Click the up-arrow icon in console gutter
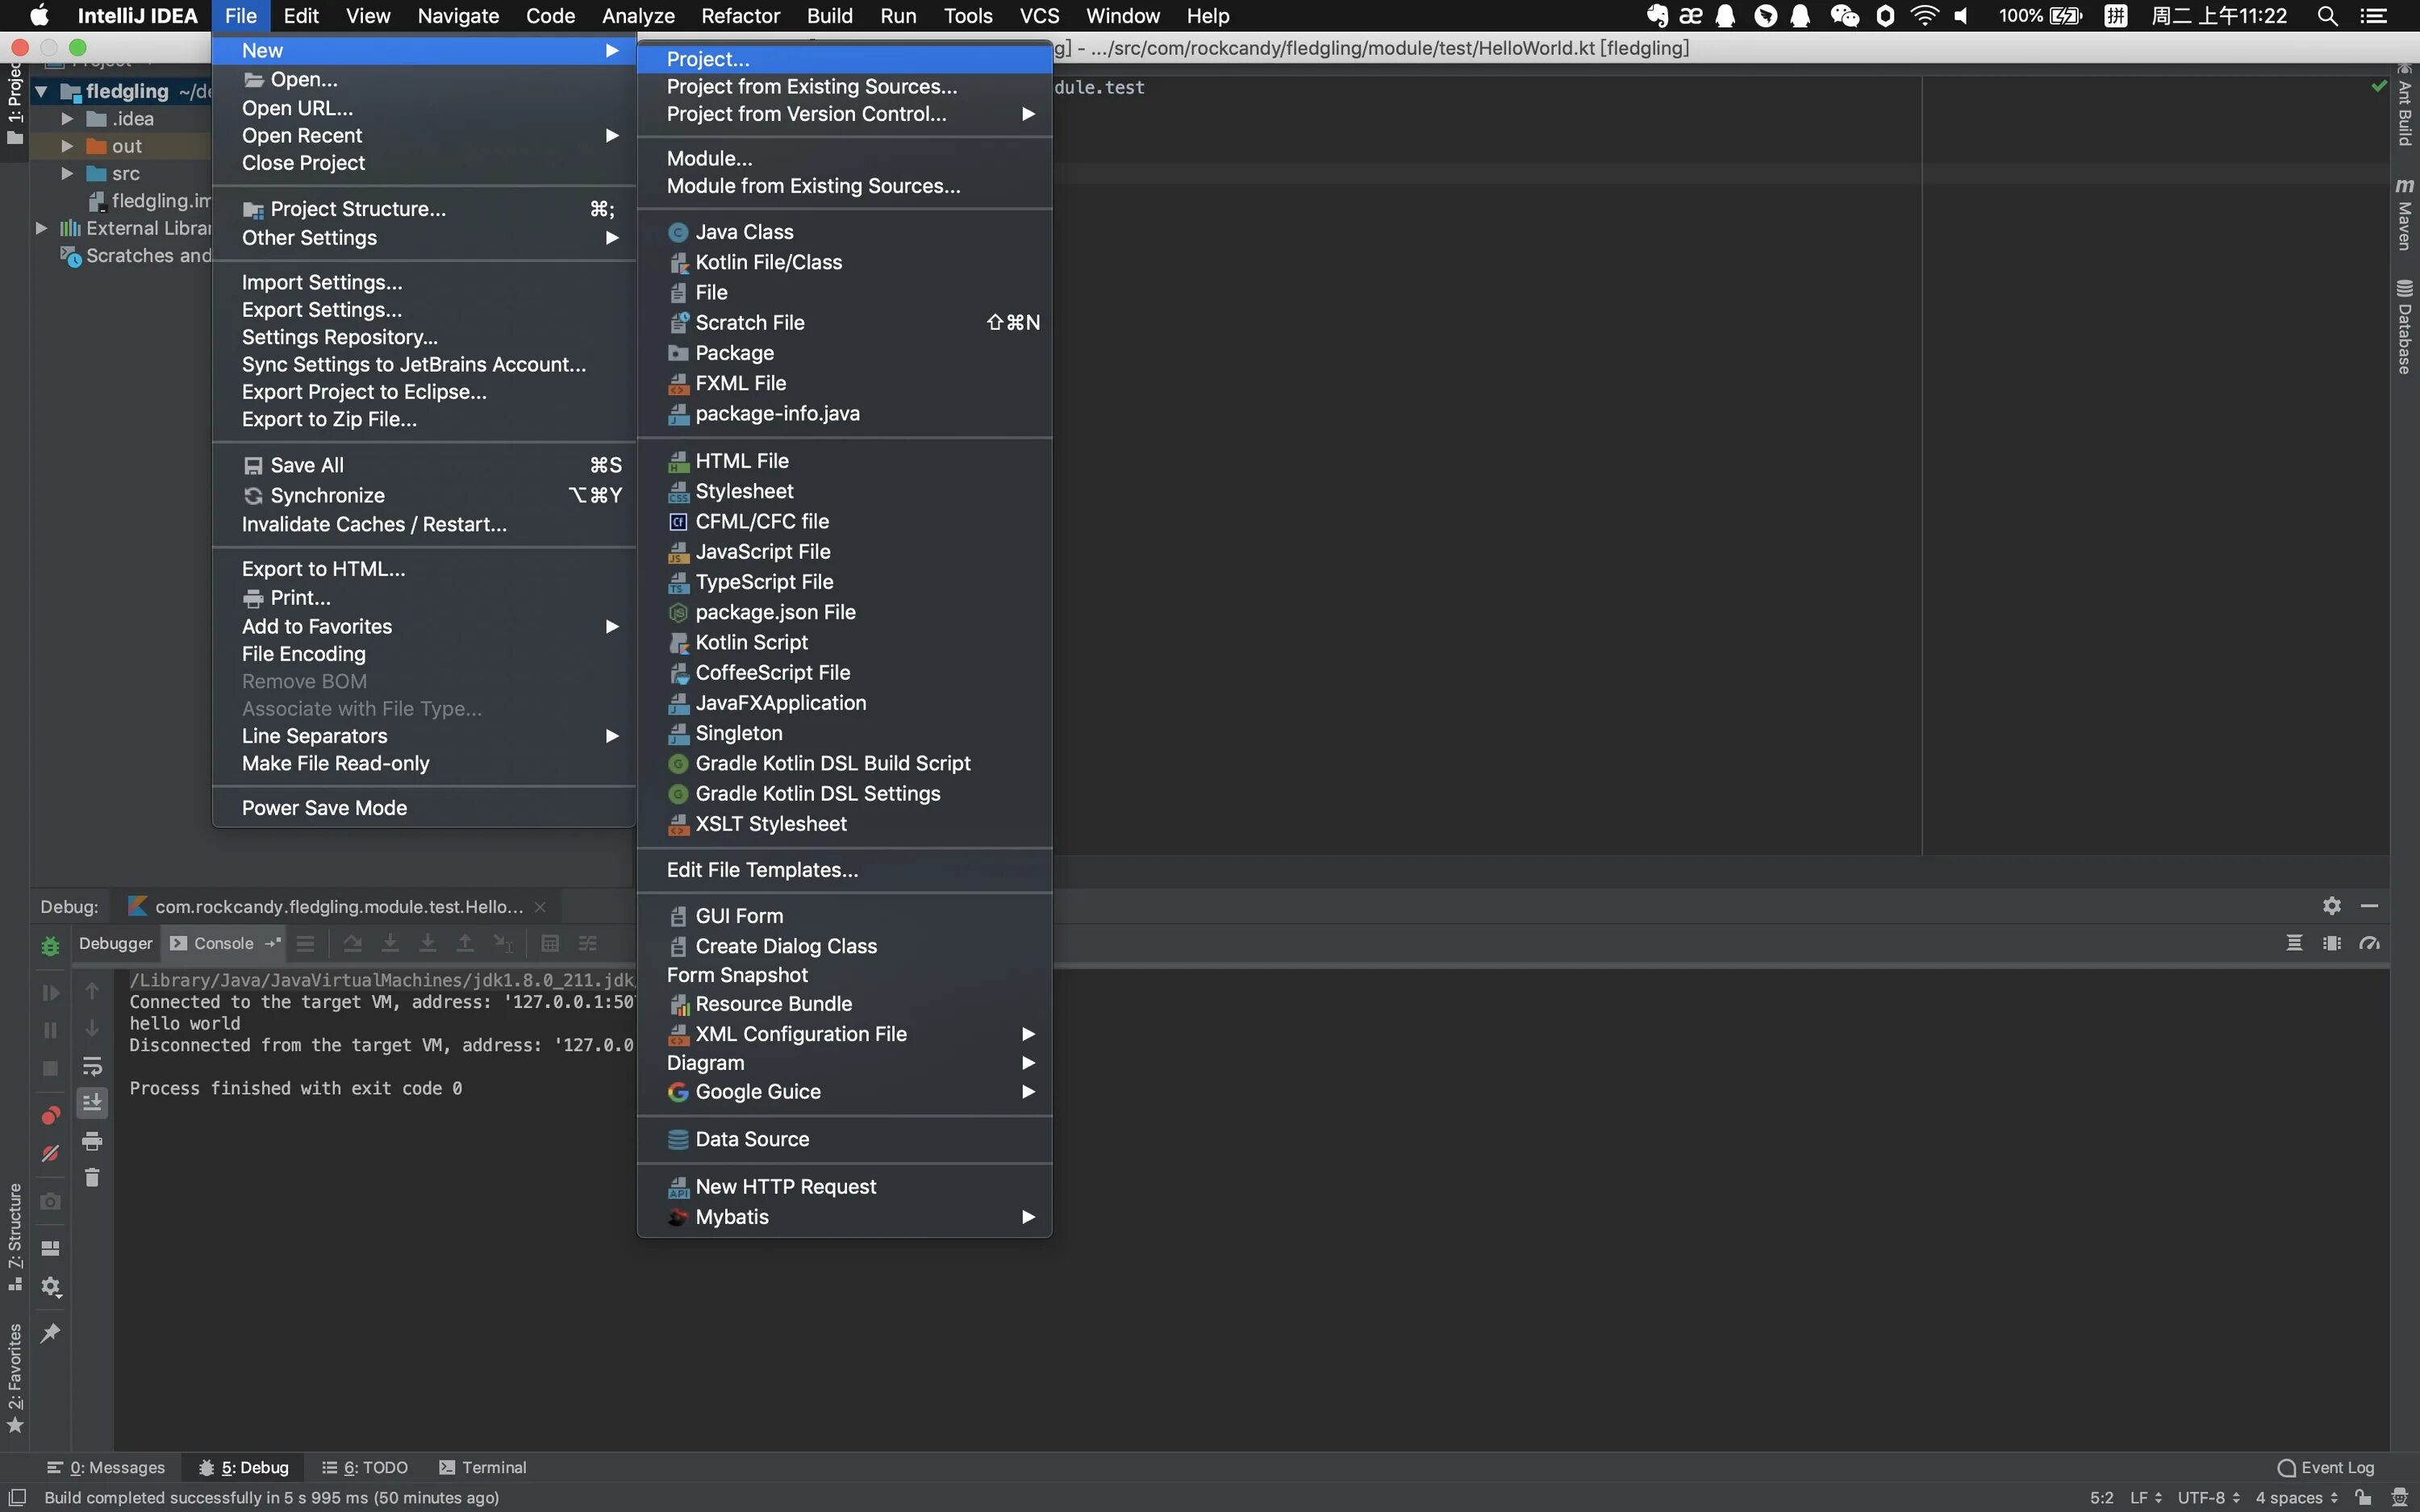Image resolution: width=2420 pixels, height=1512 pixels. [92, 991]
